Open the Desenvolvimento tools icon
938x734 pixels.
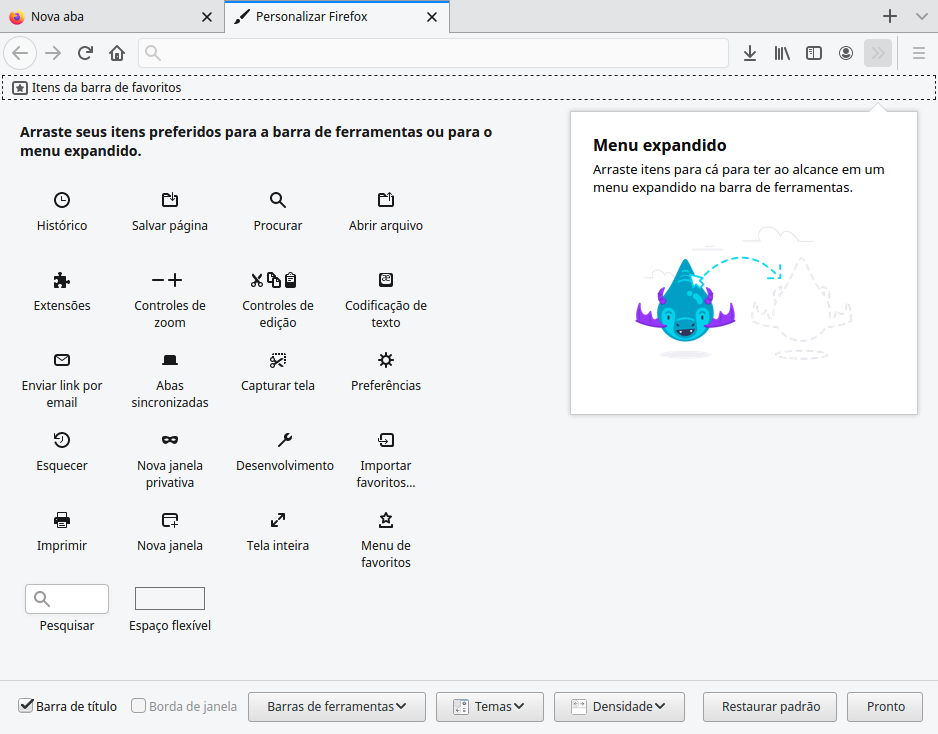(x=285, y=440)
